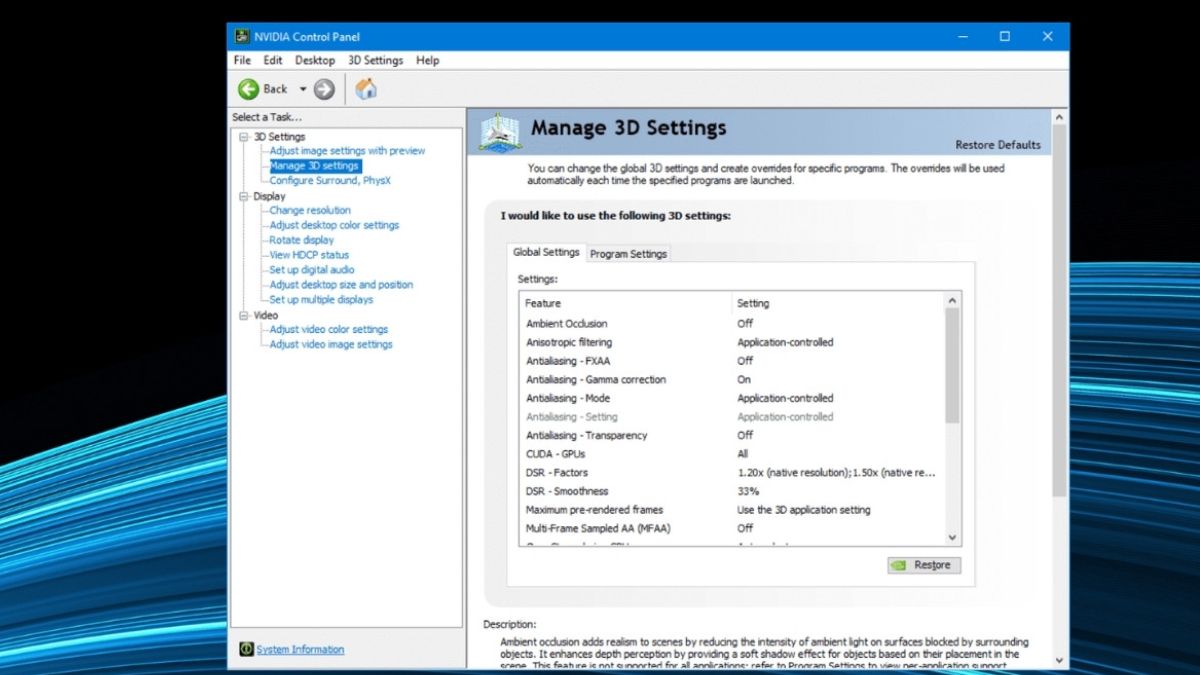Click the Restore button

pyautogui.click(x=924, y=565)
